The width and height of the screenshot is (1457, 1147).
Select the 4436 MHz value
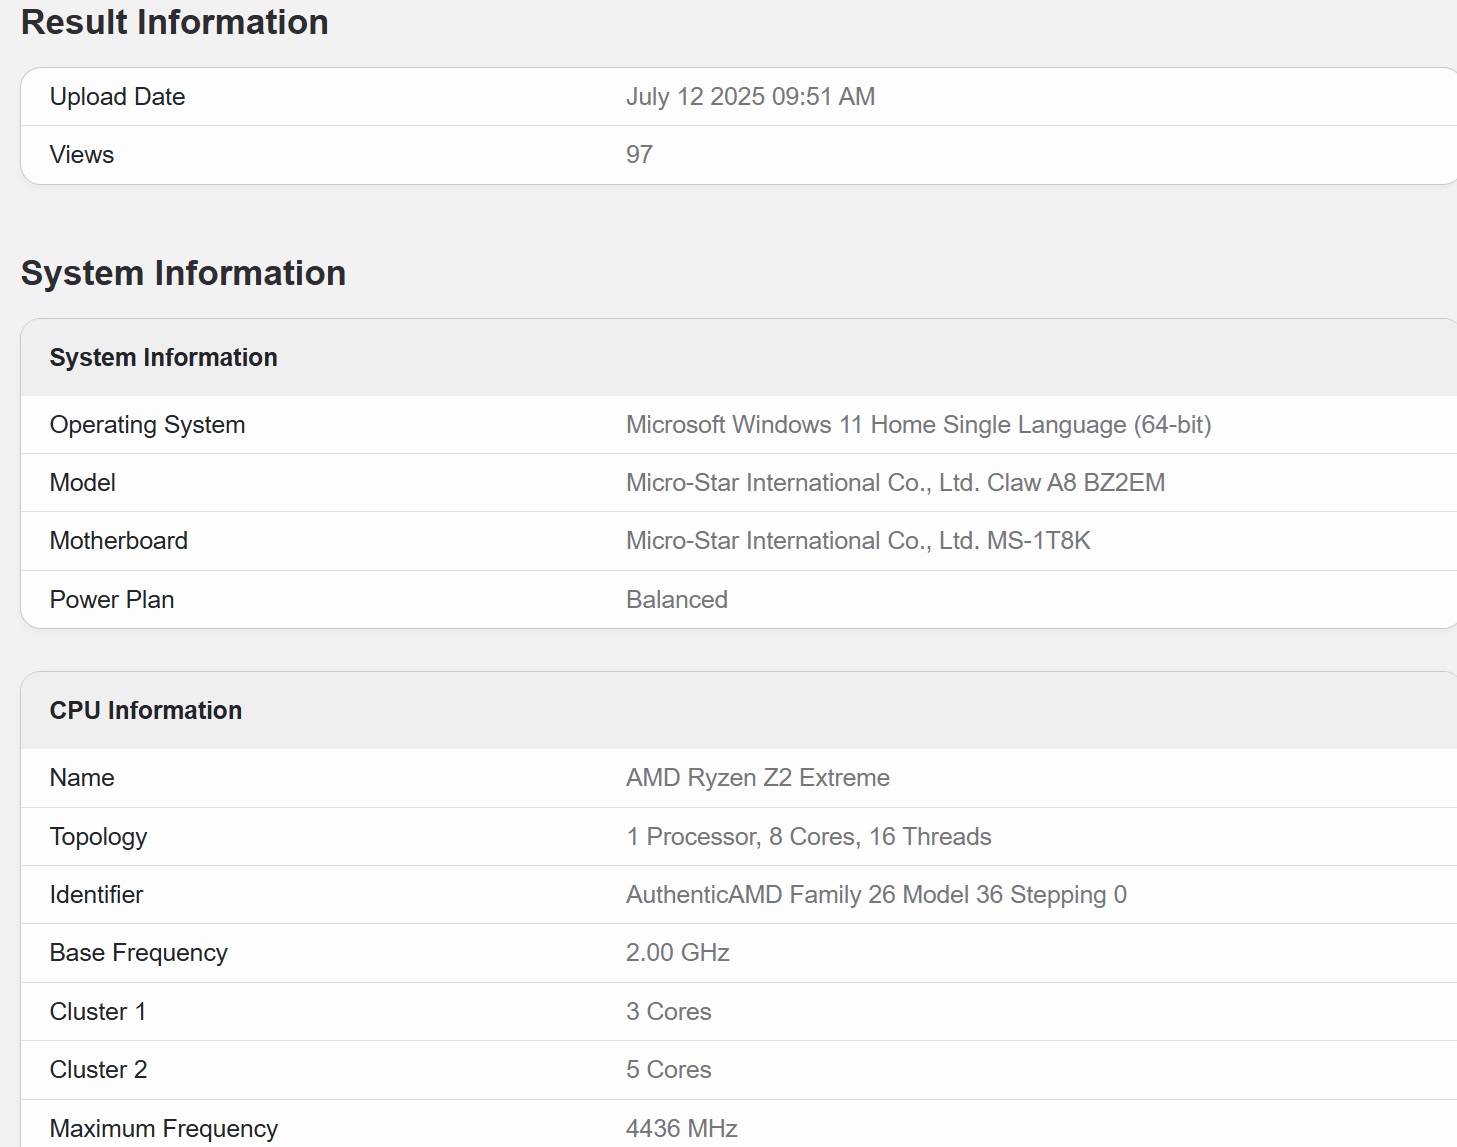coord(682,1129)
